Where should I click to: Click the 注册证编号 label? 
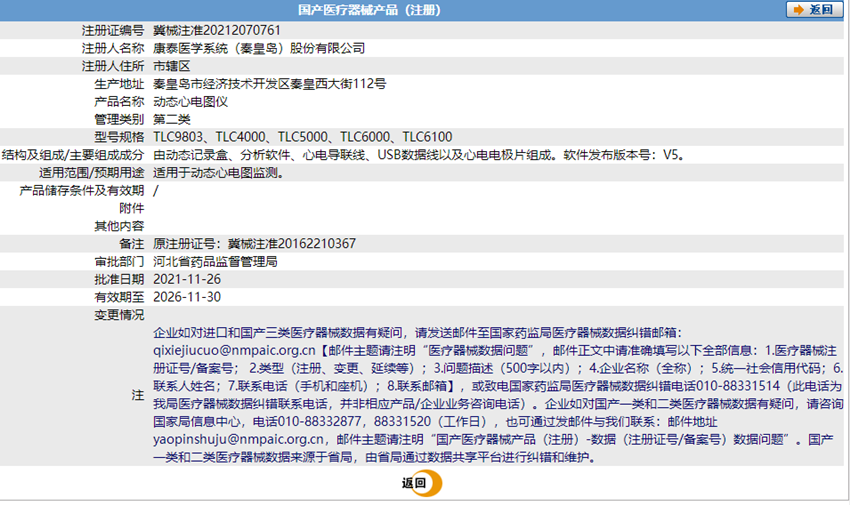pos(113,30)
